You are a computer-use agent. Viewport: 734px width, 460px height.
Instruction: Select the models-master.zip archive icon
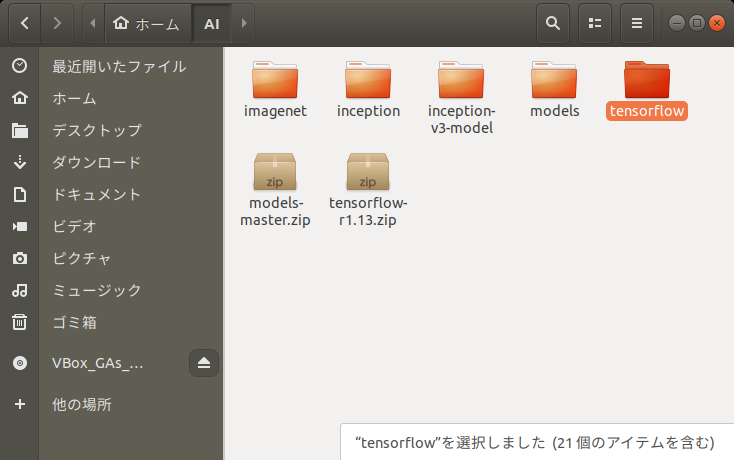[275, 171]
